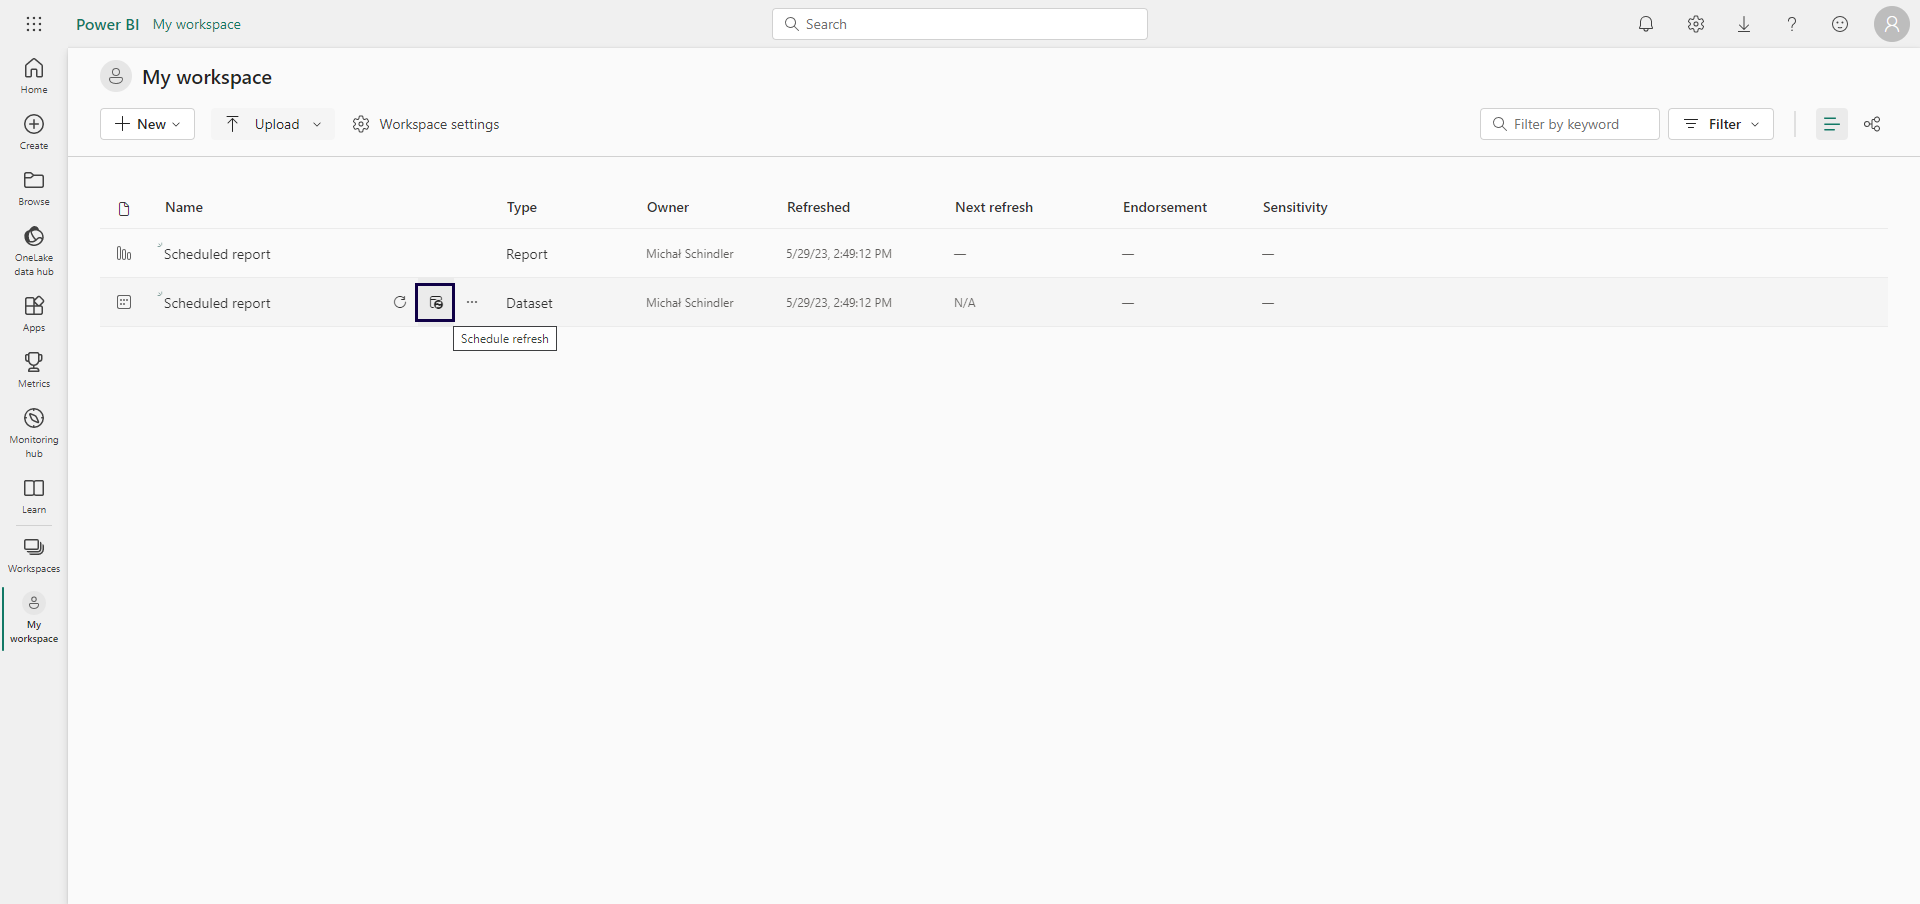Sort by the Refreshed column header

818,207
